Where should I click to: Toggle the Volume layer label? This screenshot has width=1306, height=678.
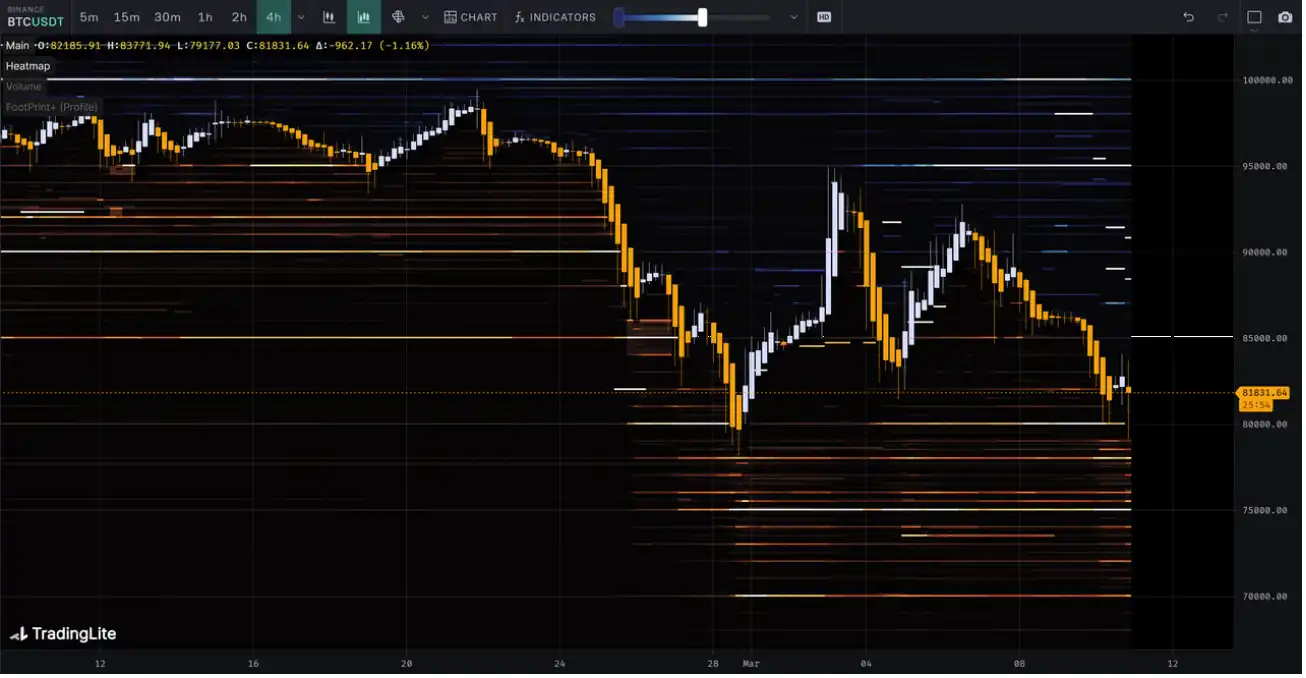click(x=24, y=87)
